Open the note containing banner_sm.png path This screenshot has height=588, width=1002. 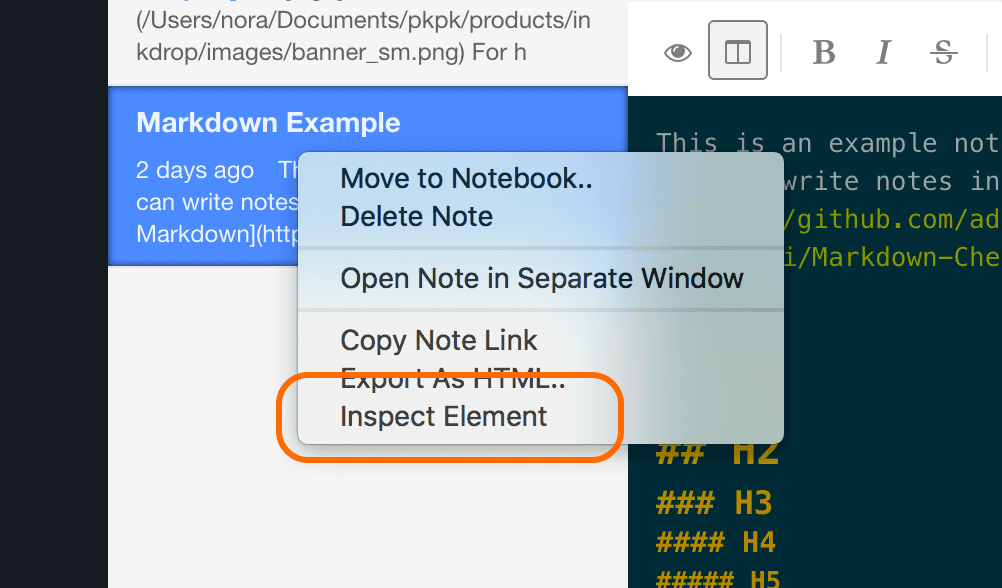point(362,35)
